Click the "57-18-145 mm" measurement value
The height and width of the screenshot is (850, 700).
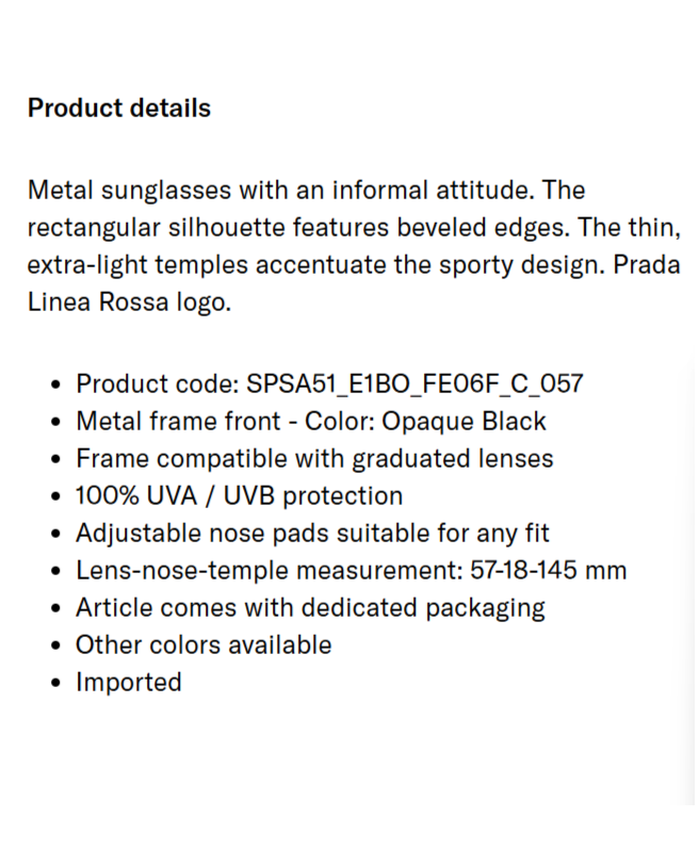point(548,571)
